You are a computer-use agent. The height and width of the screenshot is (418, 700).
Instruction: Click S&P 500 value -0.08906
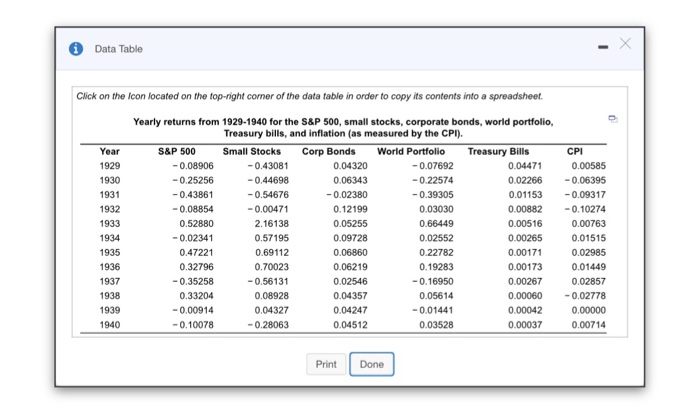193,166
